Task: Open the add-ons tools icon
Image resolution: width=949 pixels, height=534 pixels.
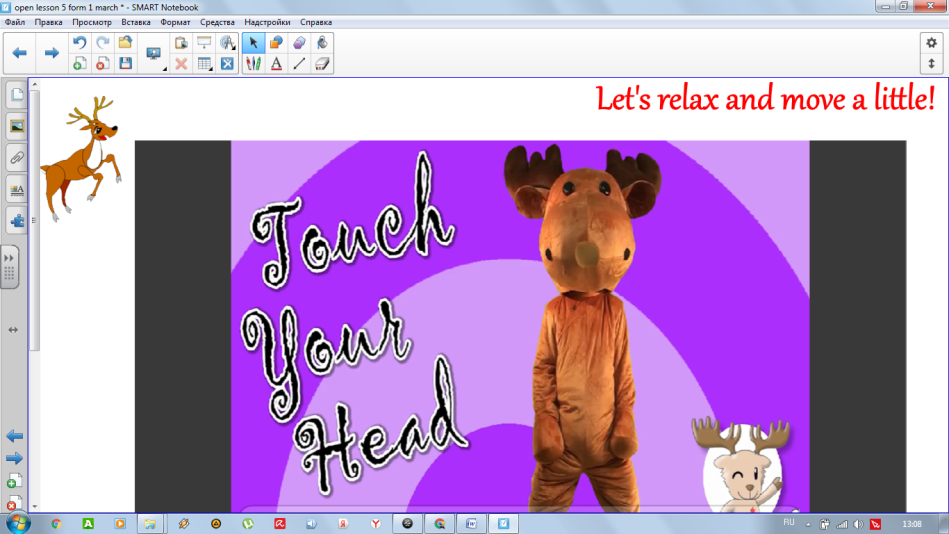Action: coord(227,64)
